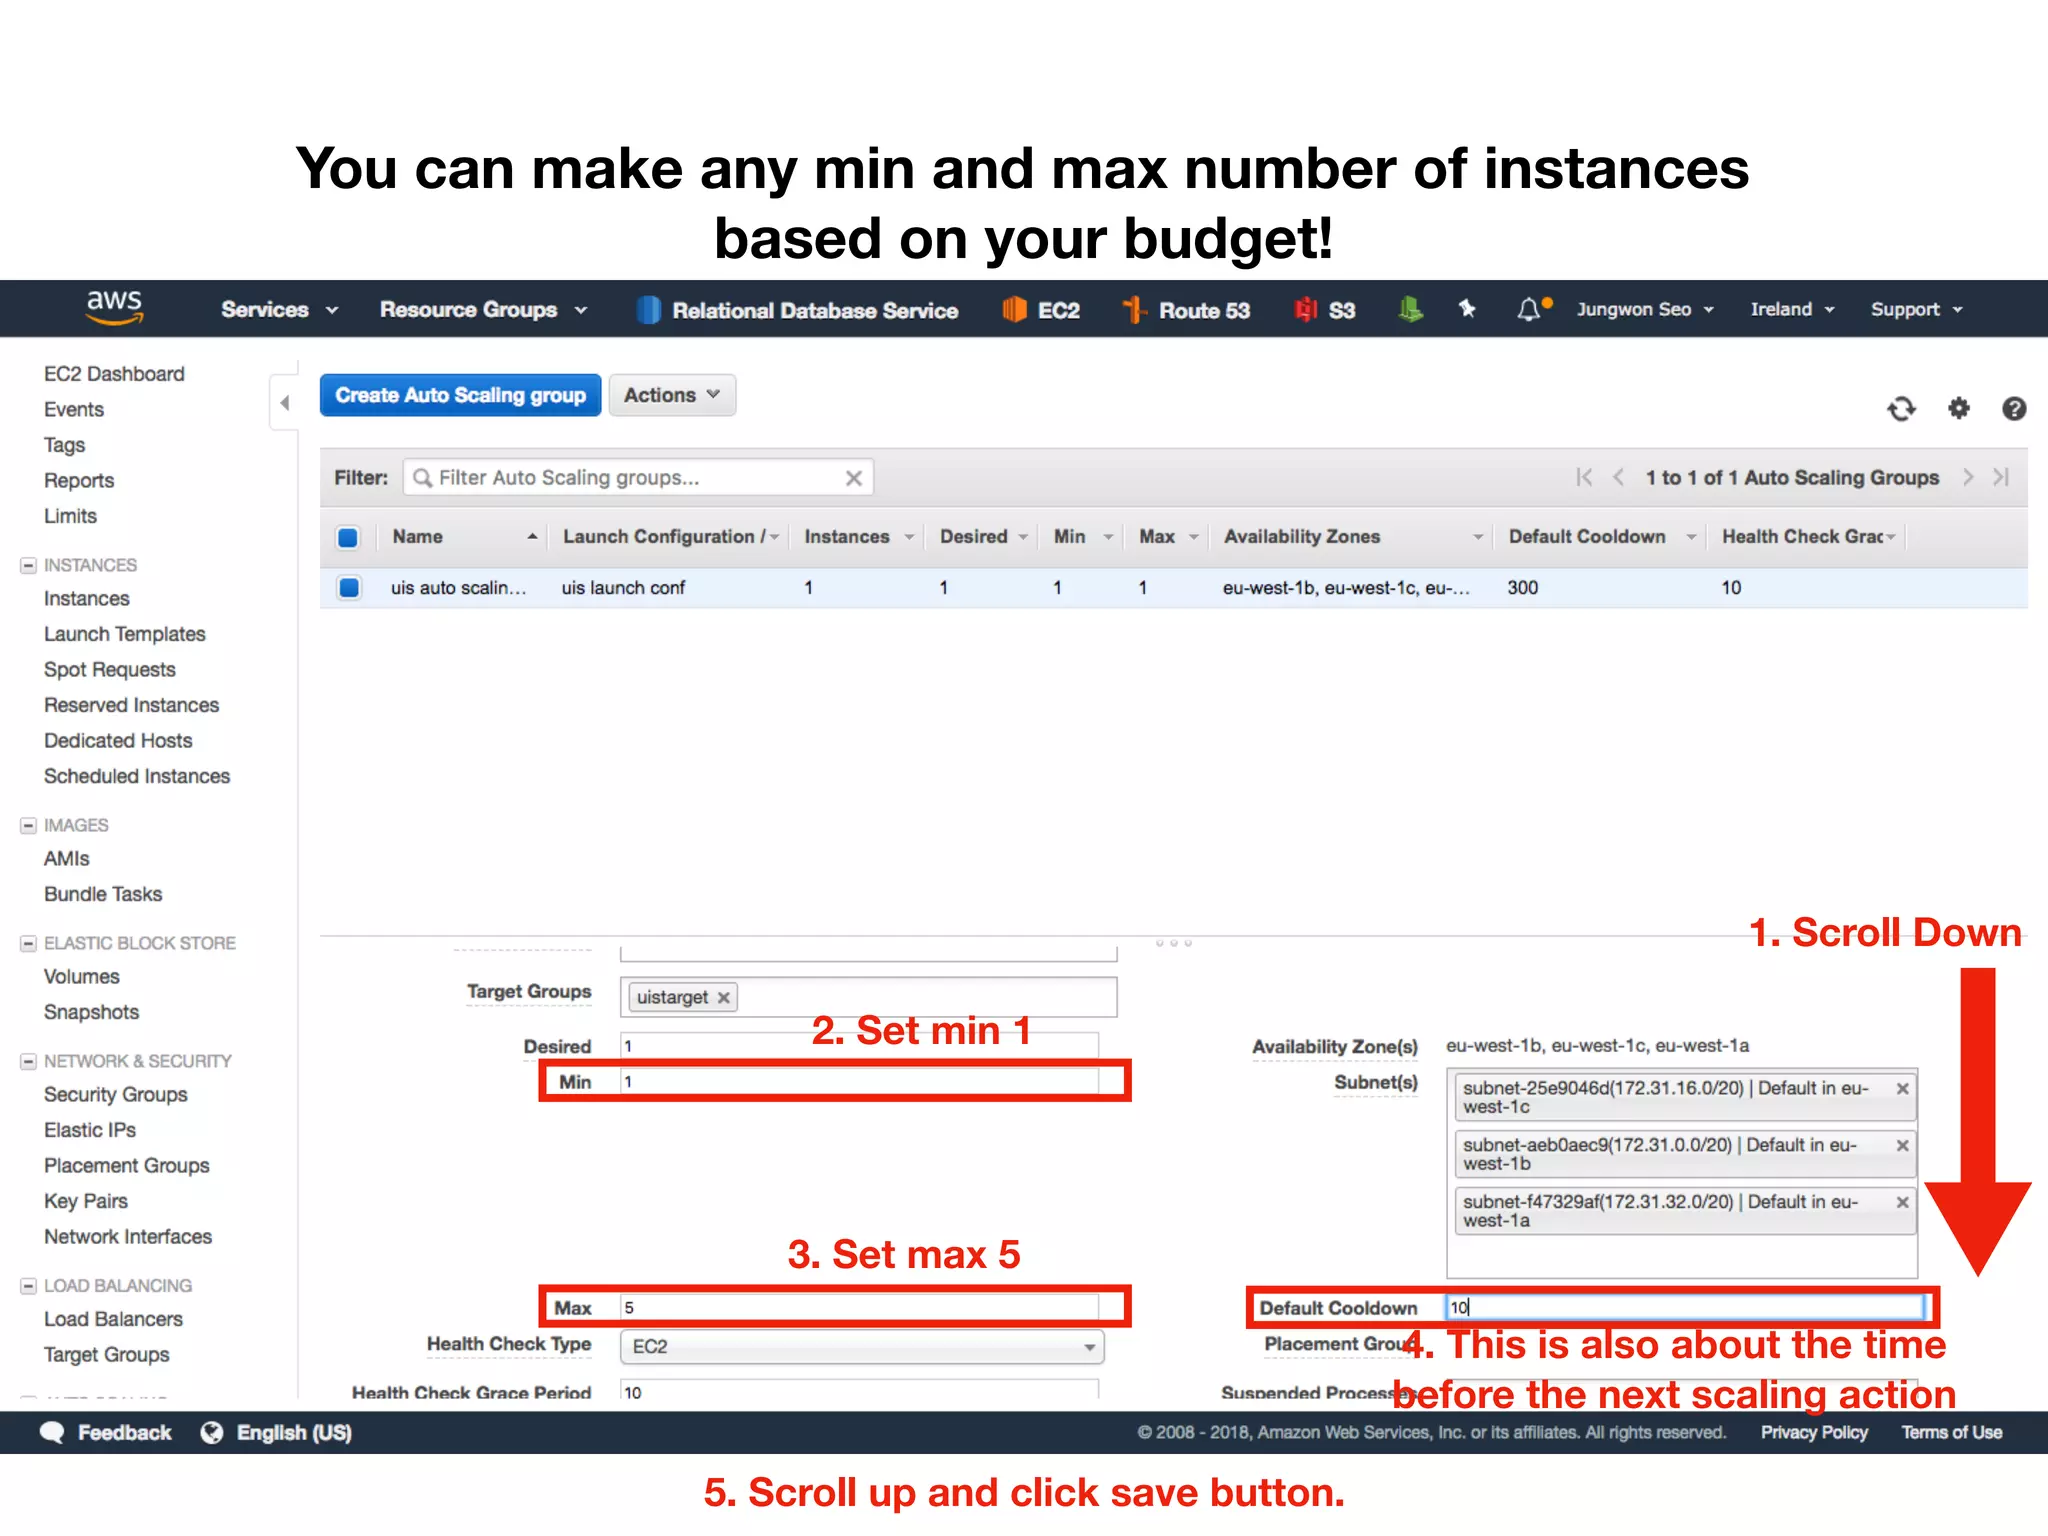Open Load Balancers in sidebar
This screenshot has width=2048, height=1536.
(113, 1320)
